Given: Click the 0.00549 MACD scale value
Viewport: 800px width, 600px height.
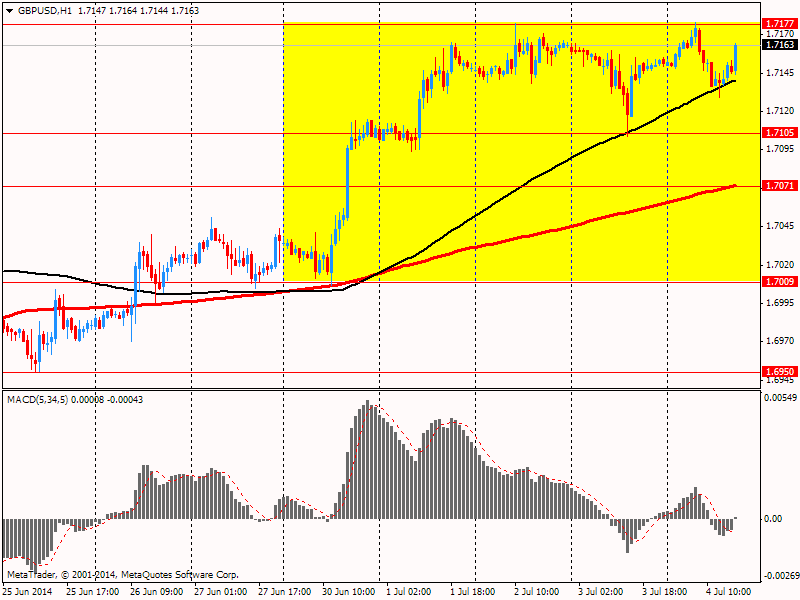Looking at the screenshot, I should click(781, 397).
